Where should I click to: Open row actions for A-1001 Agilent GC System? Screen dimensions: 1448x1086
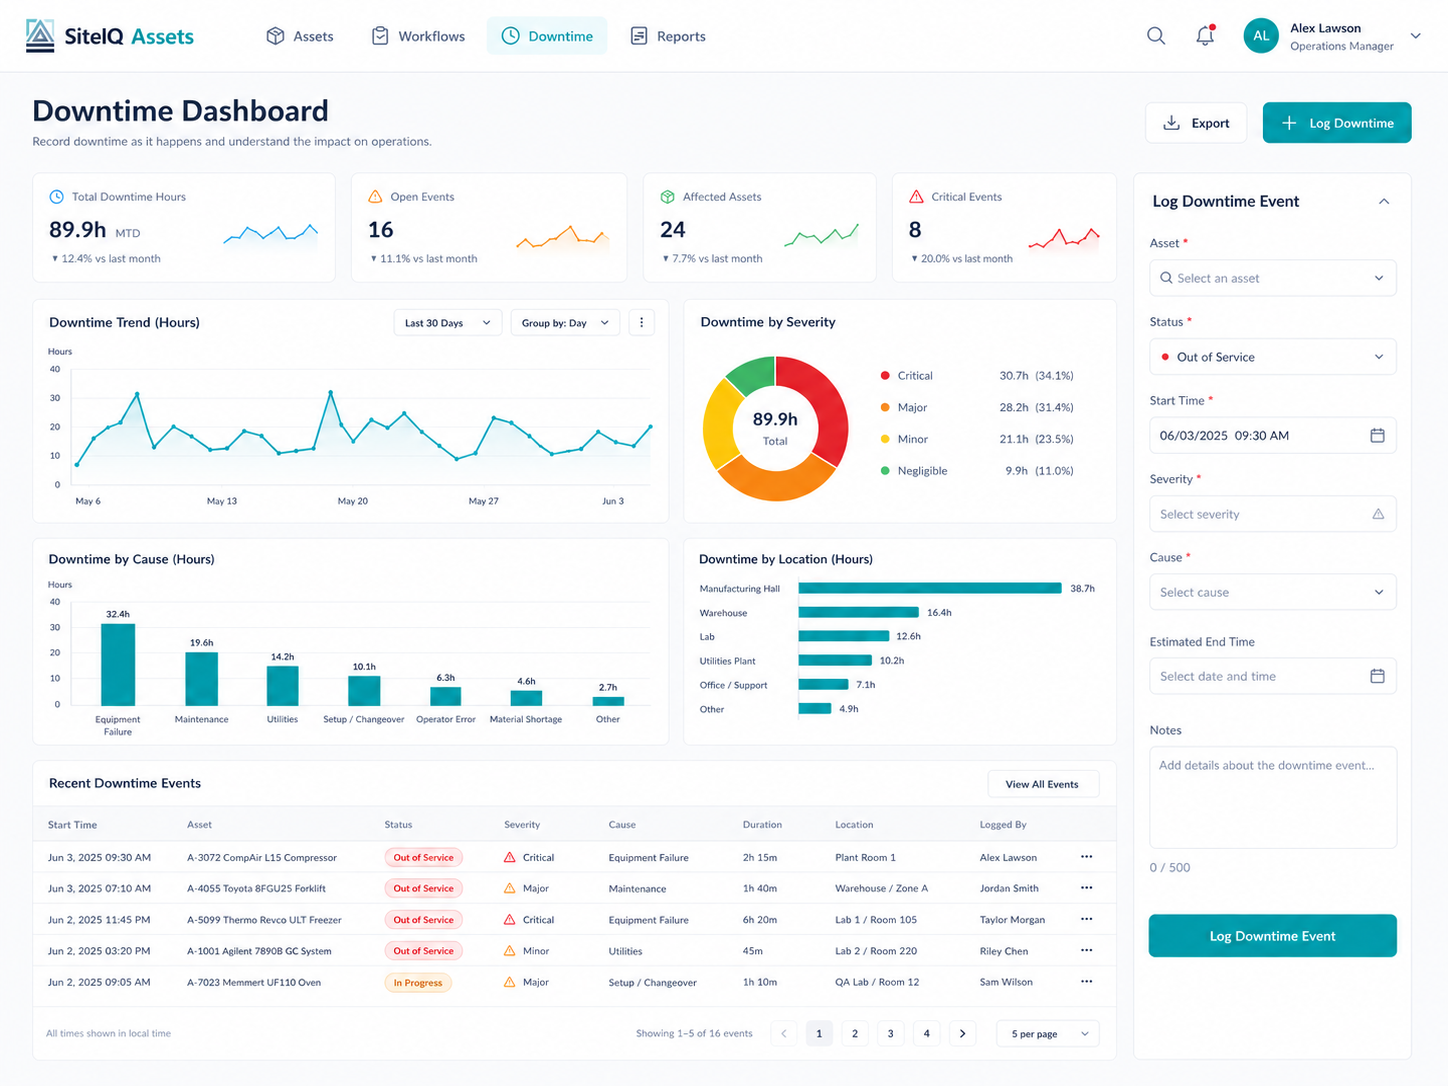(x=1086, y=951)
